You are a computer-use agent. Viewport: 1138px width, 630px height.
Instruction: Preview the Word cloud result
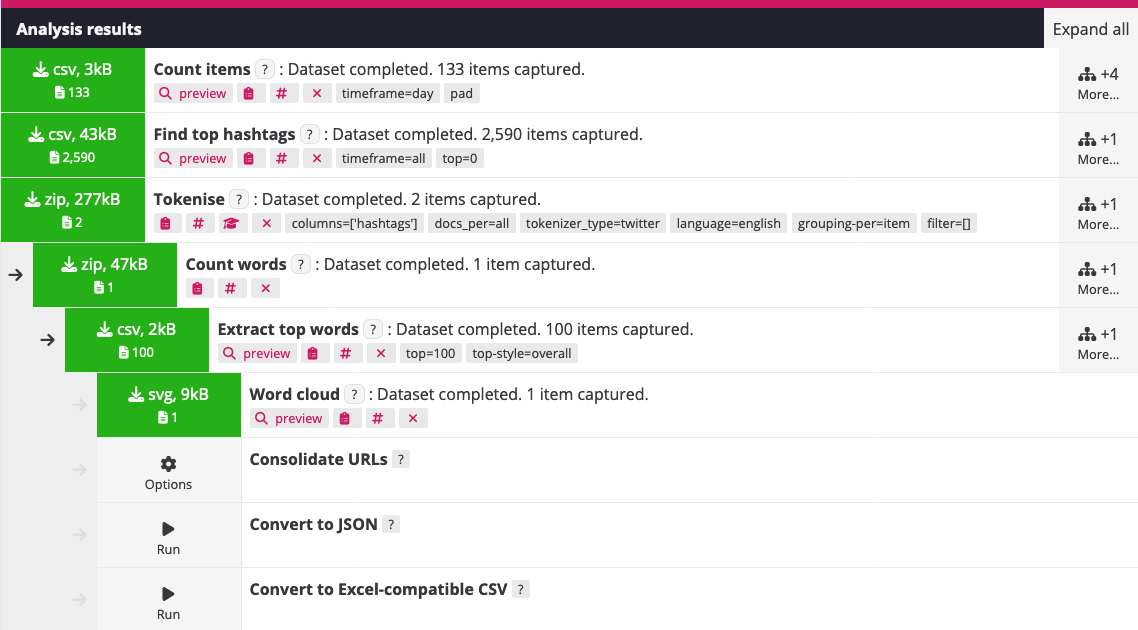pyautogui.click(x=289, y=419)
